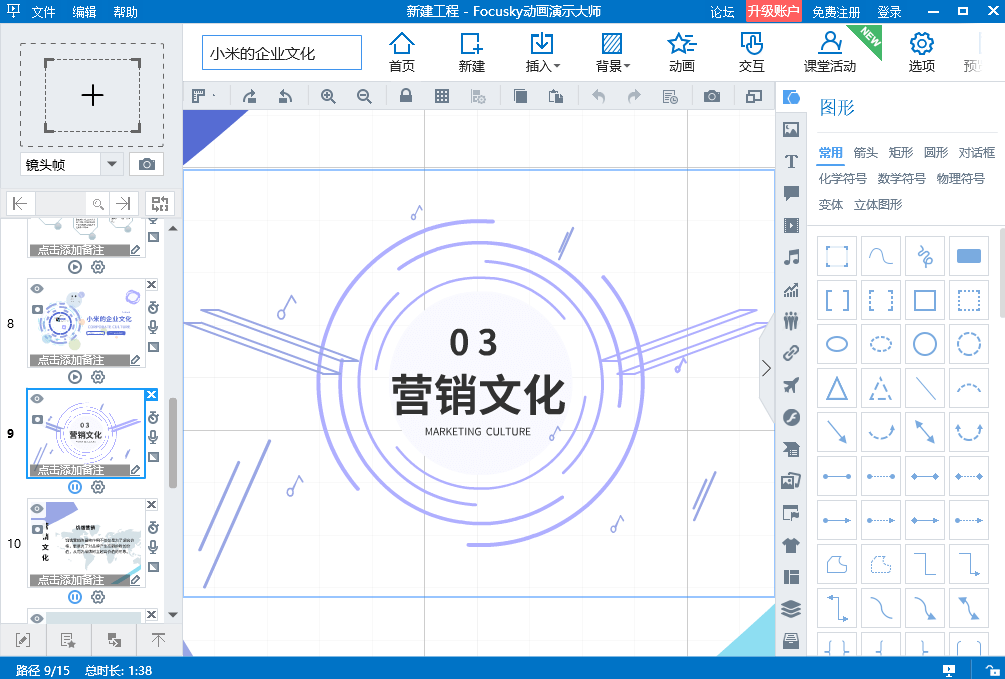Click the zoom in magnifier

[x=328, y=96]
